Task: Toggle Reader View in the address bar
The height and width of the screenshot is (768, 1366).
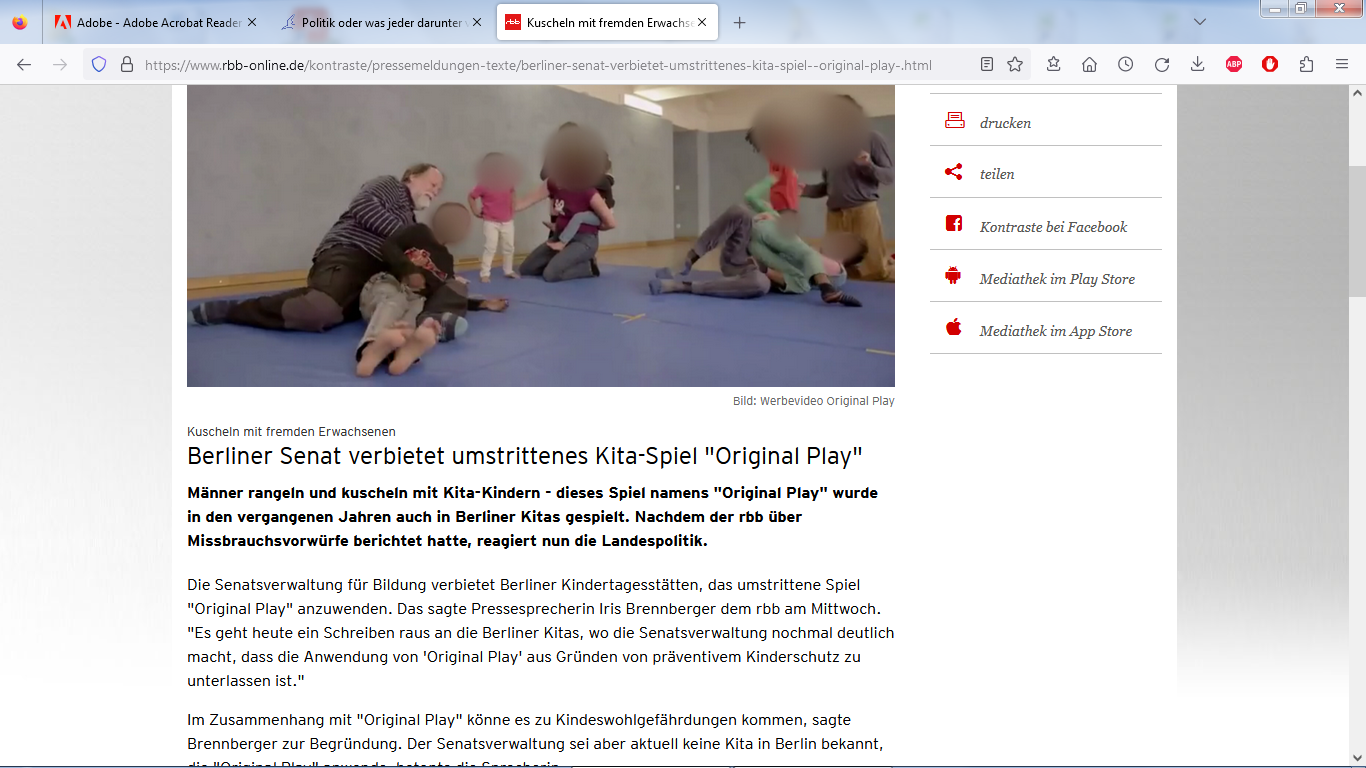Action: click(987, 65)
